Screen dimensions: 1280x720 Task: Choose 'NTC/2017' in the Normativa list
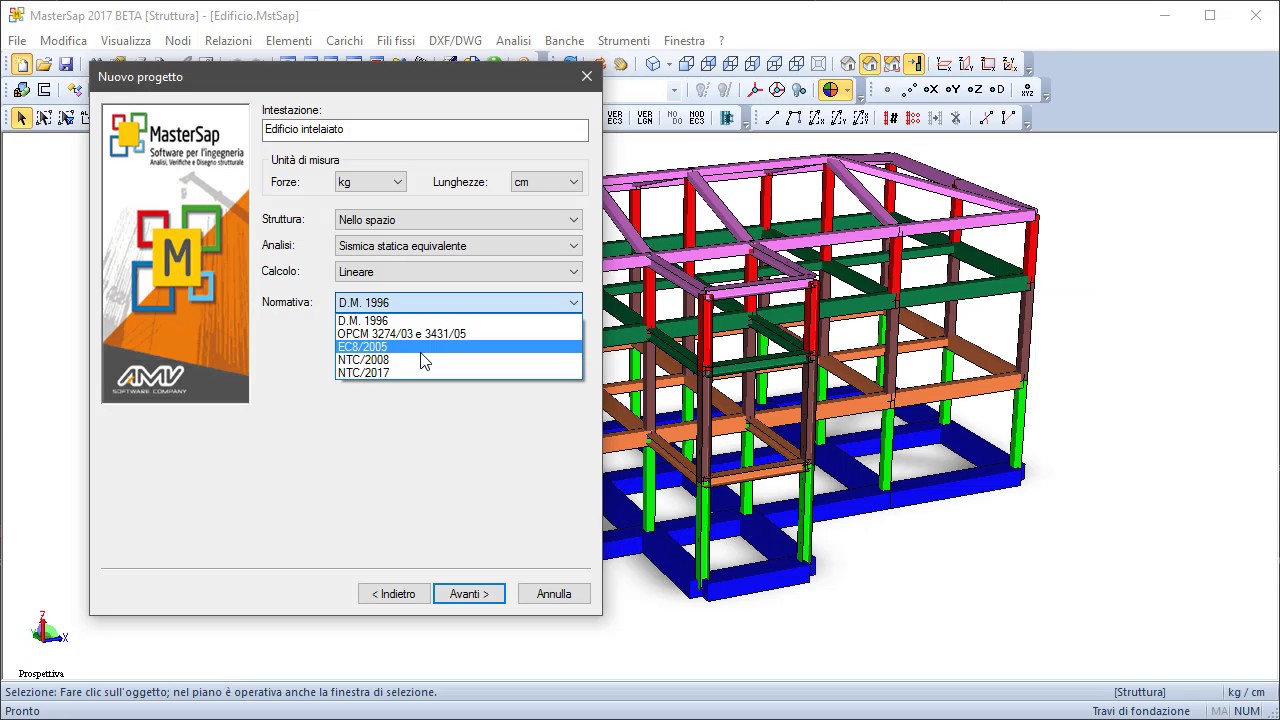click(x=459, y=373)
